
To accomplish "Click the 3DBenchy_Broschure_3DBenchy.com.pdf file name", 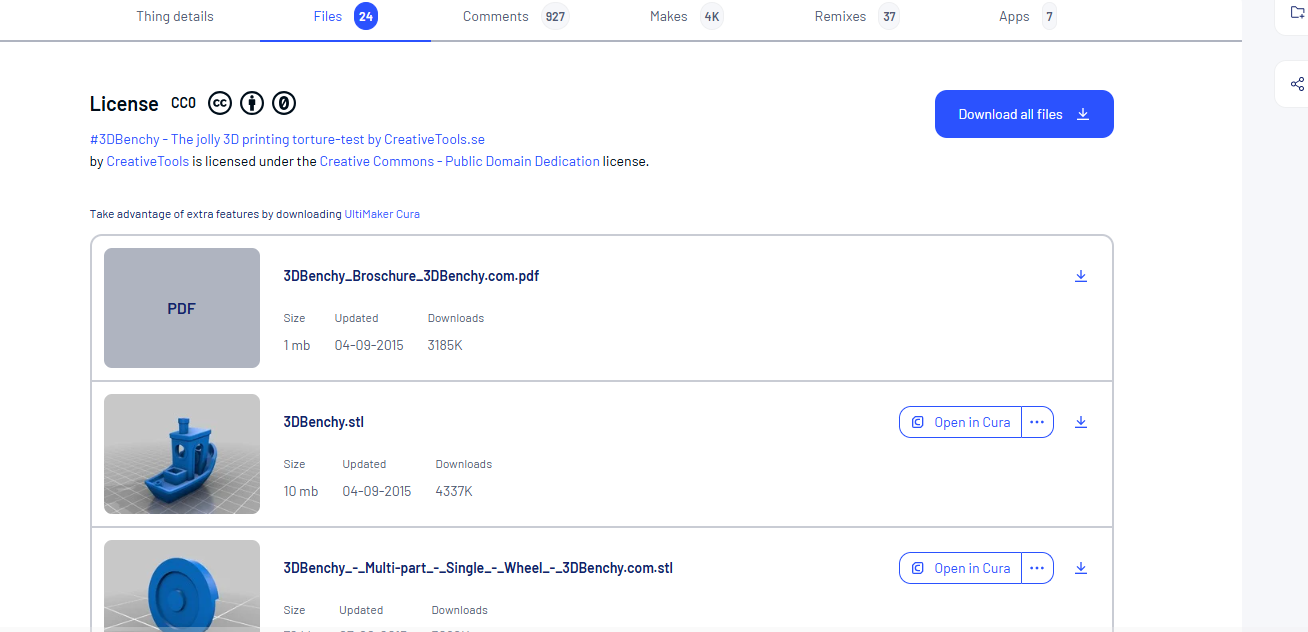I will (x=412, y=276).
